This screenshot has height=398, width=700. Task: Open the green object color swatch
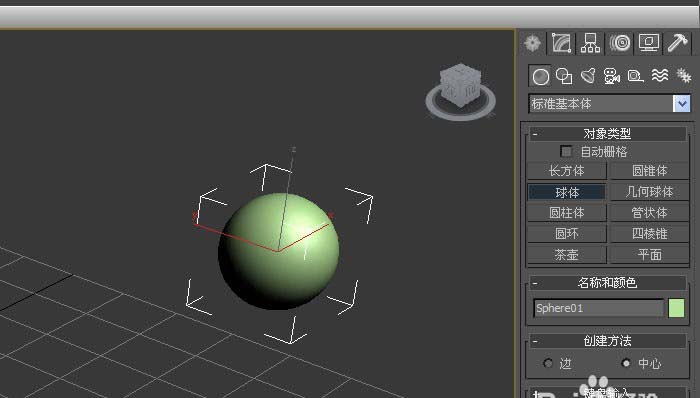(676, 308)
